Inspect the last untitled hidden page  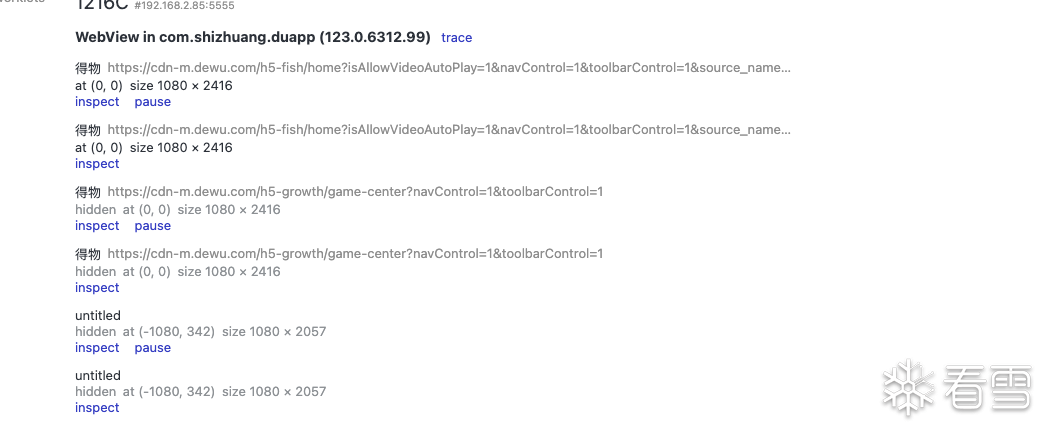coord(97,408)
